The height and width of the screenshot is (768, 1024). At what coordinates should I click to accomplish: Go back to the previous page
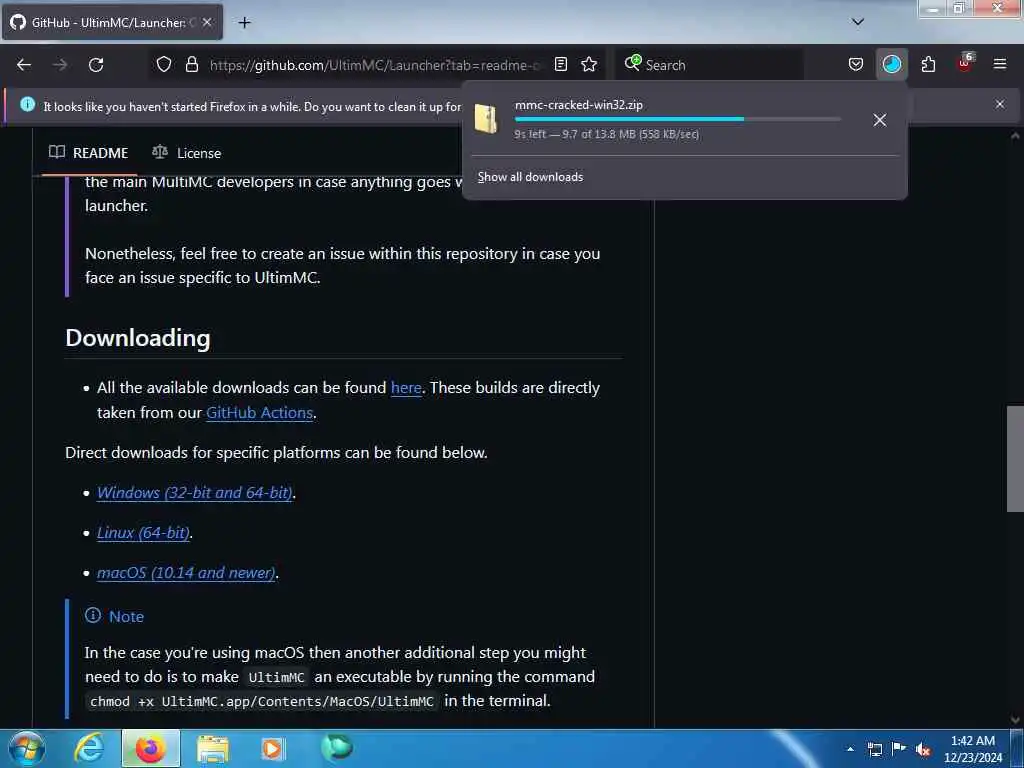[x=24, y=65]
